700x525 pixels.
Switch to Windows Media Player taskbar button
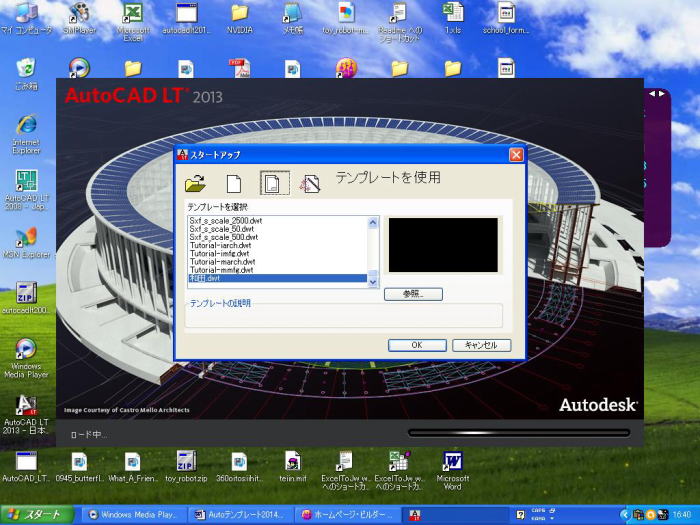click(x=133, y=515)
